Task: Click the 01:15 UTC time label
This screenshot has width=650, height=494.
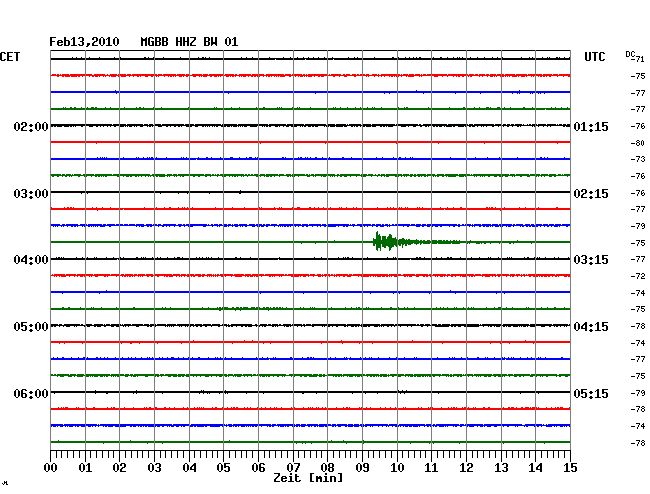Action: 591,126
